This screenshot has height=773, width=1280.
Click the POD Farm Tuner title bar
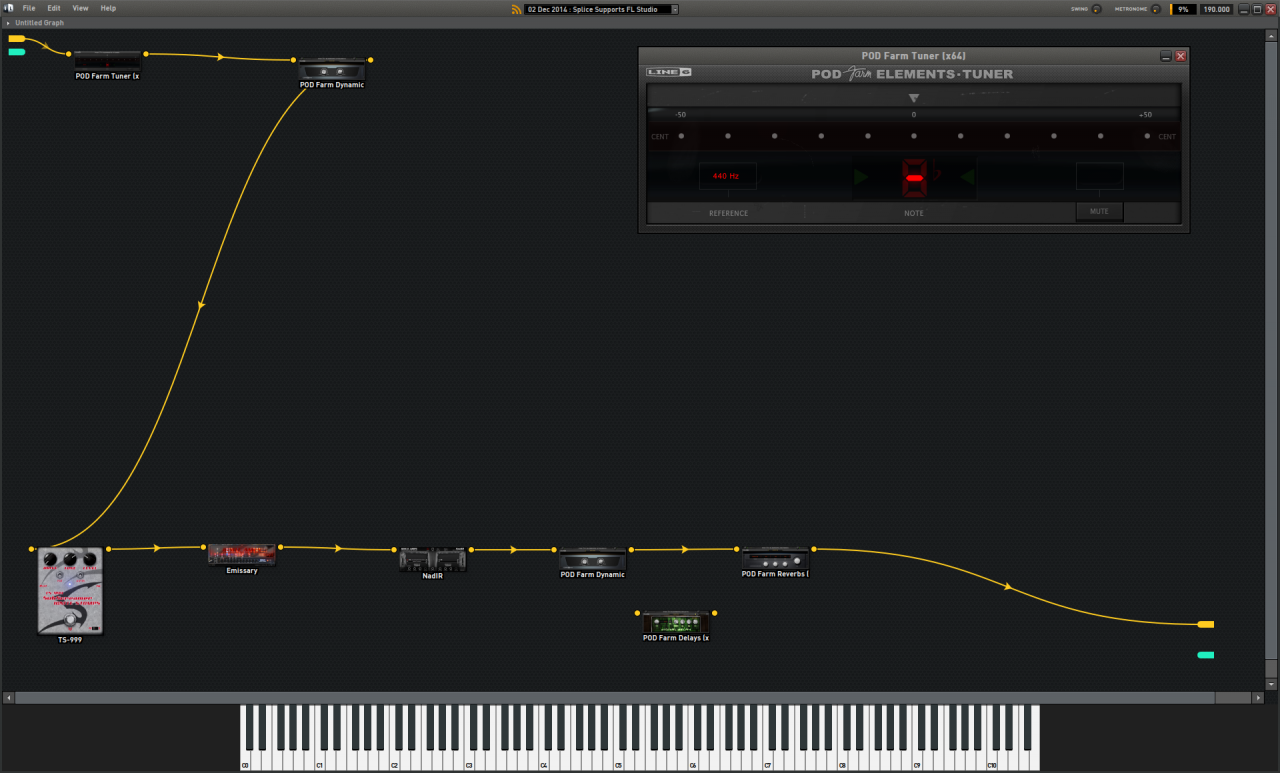[914, 56]
